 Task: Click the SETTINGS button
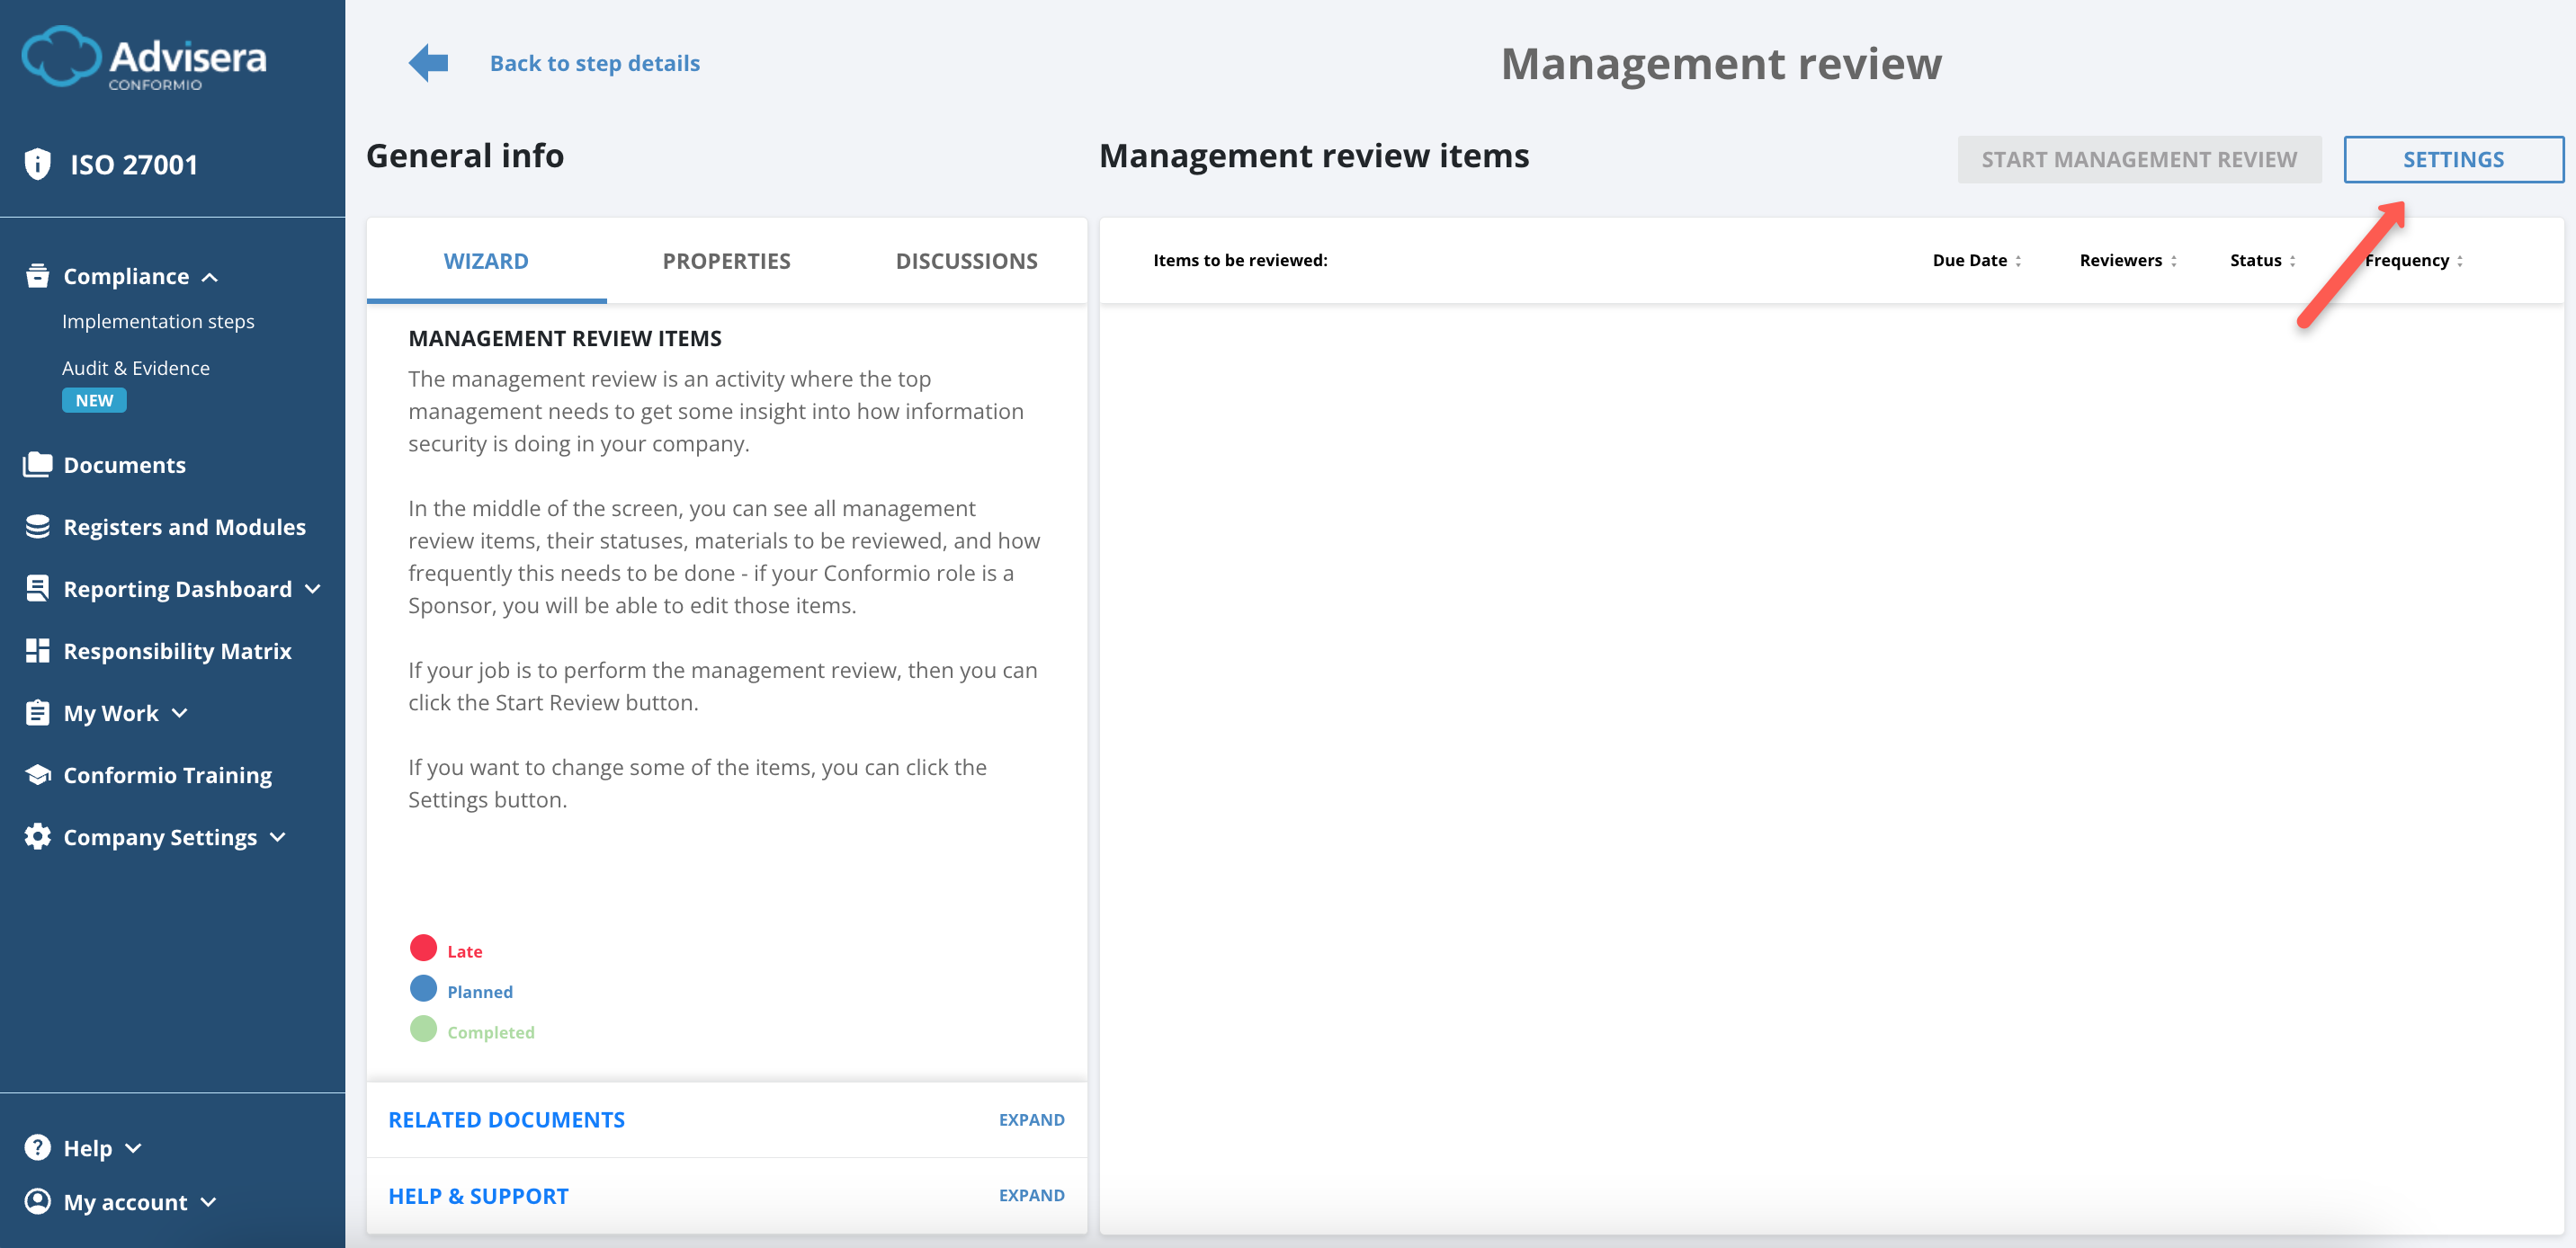tap(2454, 159)
